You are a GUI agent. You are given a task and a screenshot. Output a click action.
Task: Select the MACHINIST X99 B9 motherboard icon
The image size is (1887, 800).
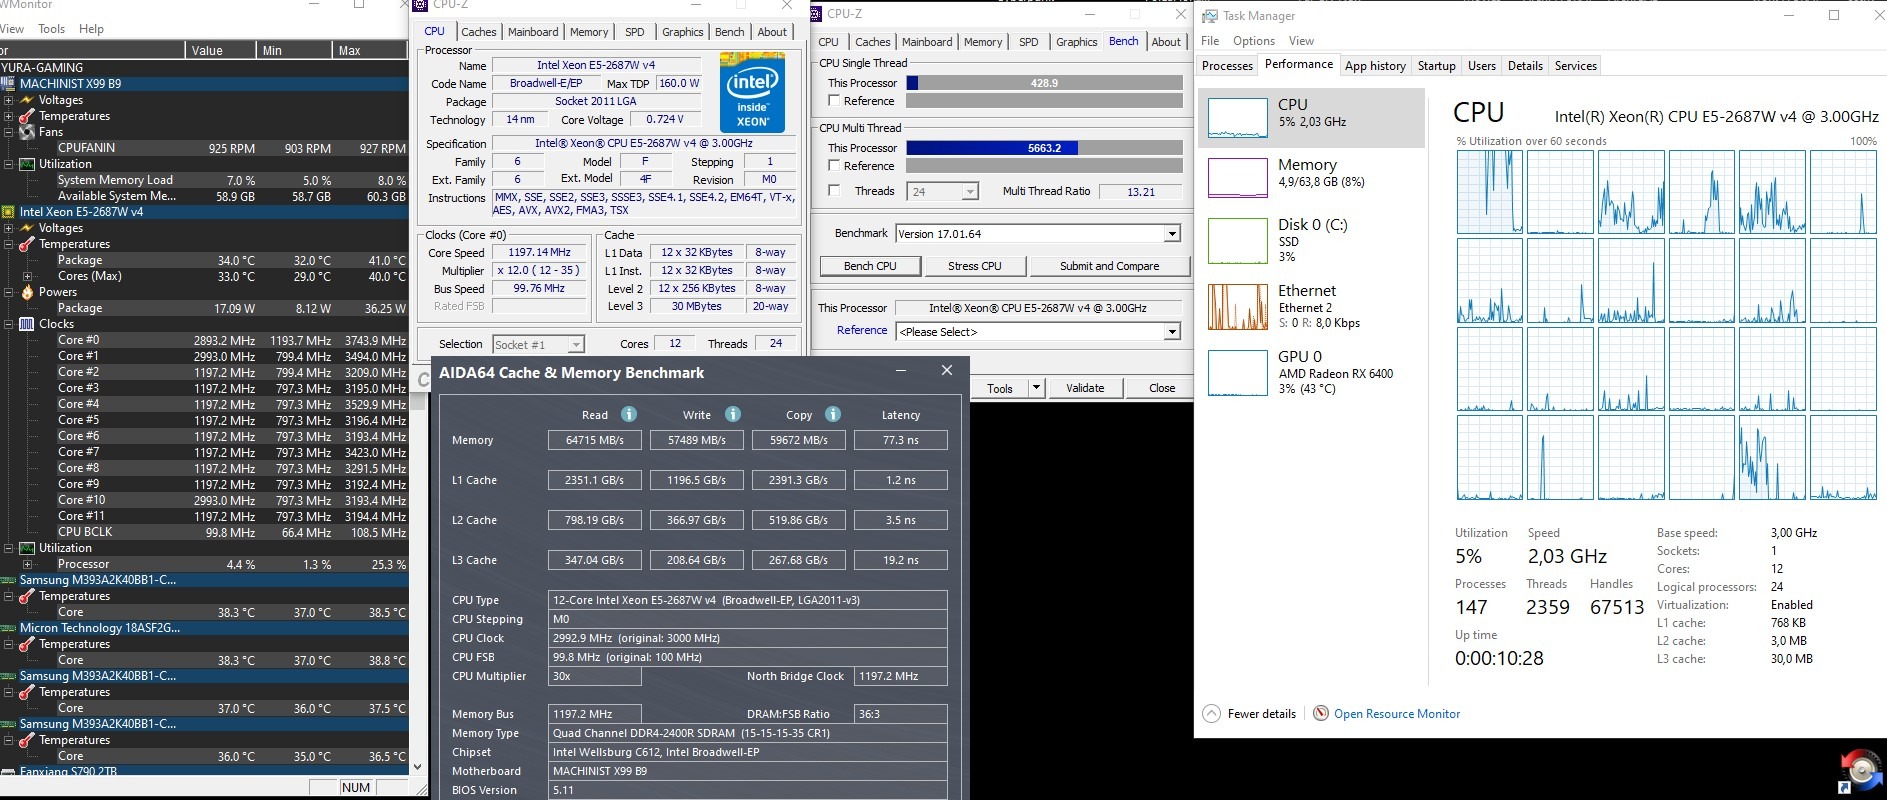coord(9,84)
